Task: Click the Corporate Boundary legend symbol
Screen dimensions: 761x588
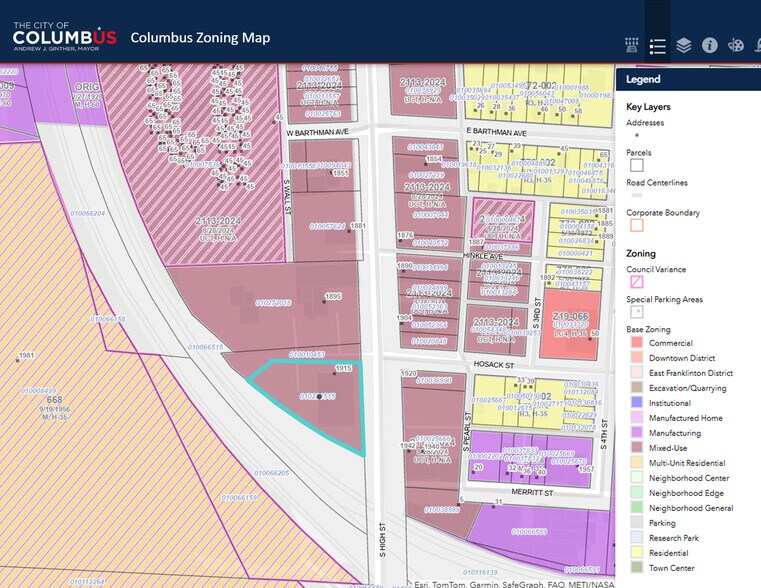Action: tap(637, 225)
